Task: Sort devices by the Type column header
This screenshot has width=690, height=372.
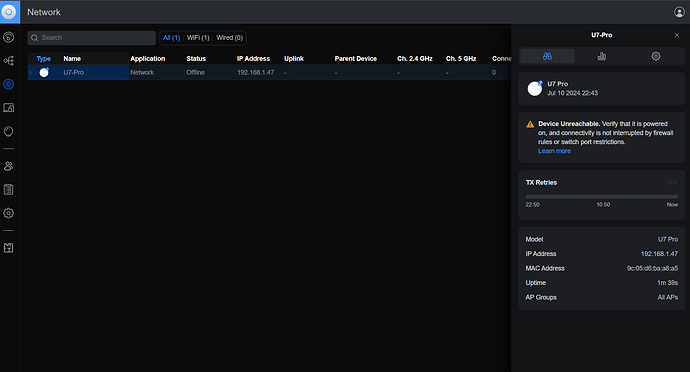Action: point(44,59)
